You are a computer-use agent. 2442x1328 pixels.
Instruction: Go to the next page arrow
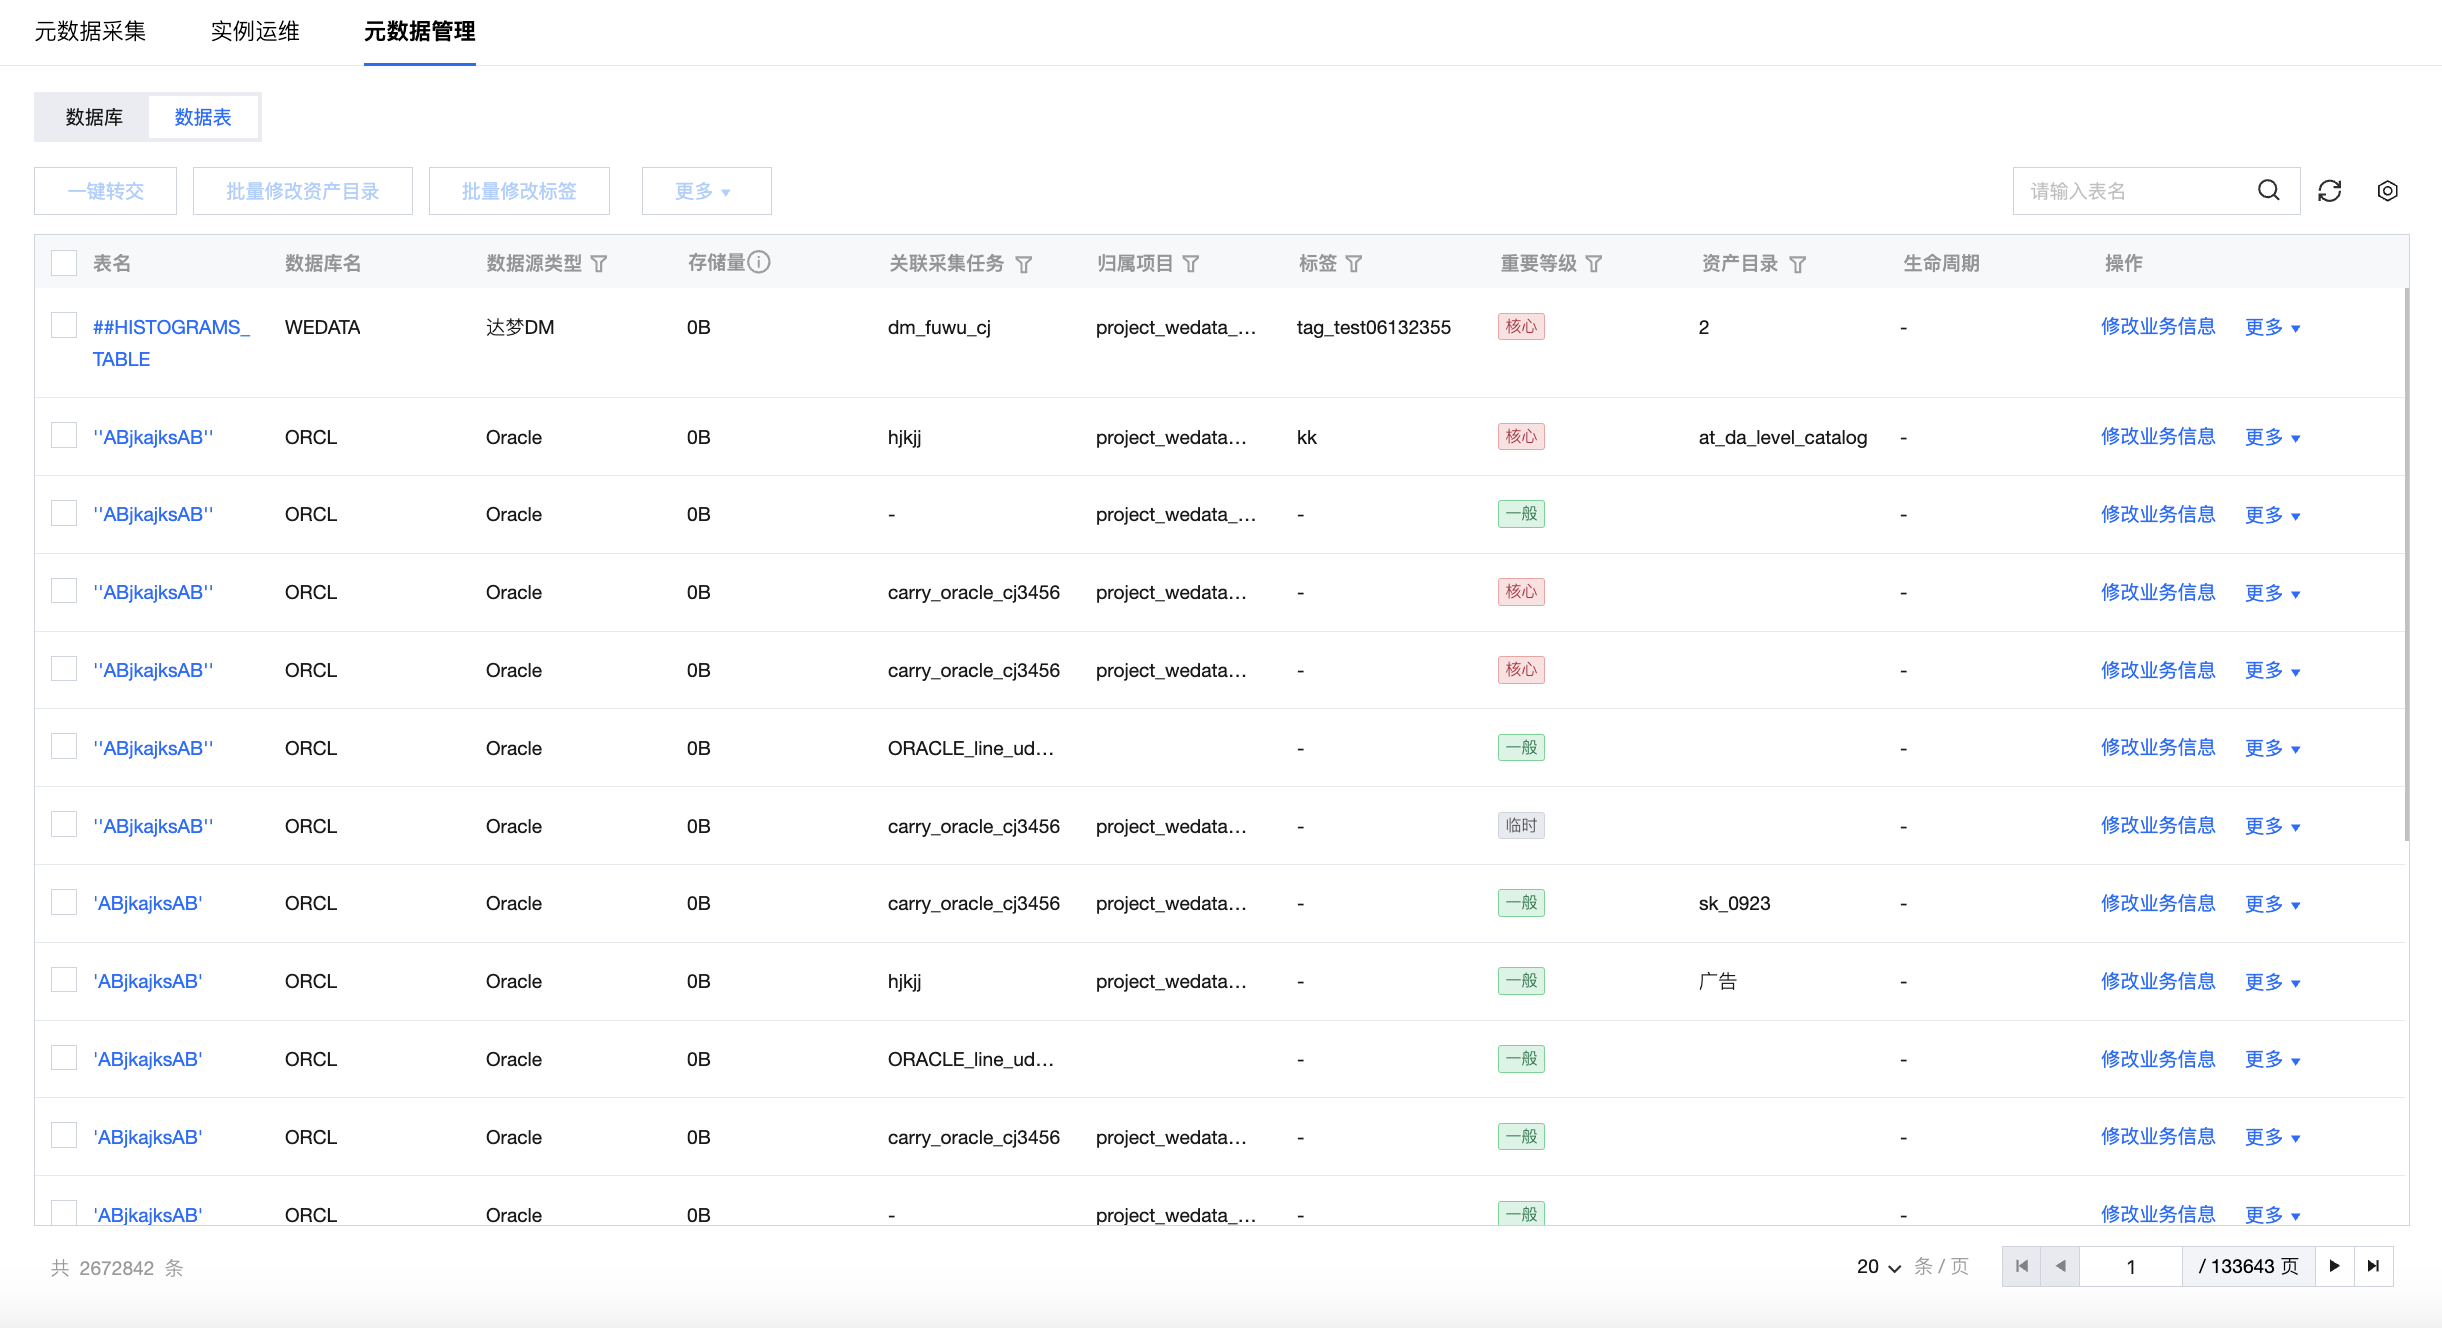[x=2334, y=1266]
